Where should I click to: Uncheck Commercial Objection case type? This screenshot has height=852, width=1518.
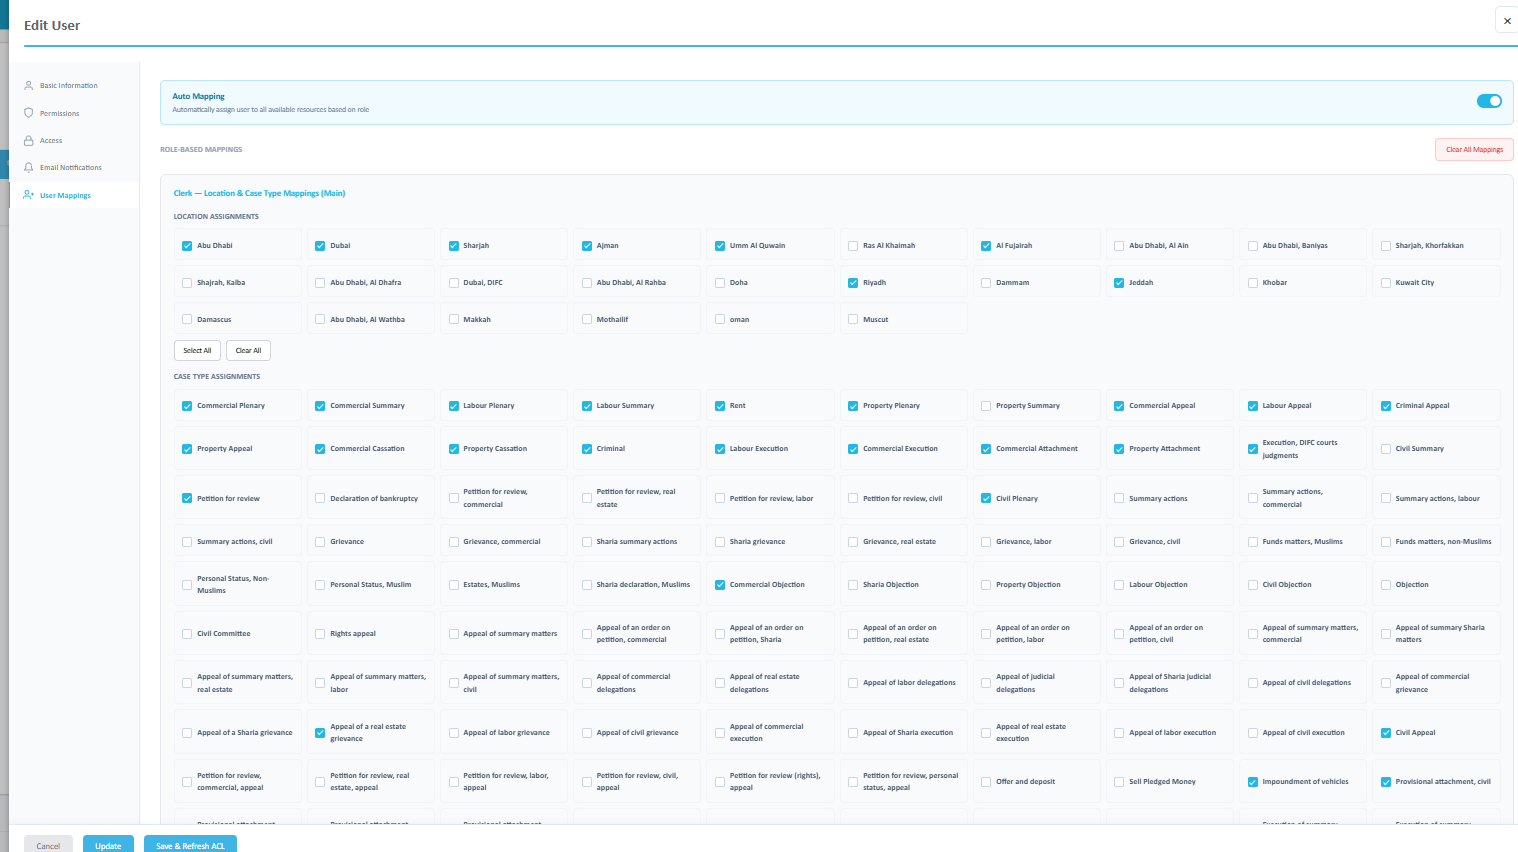[720, 585]
